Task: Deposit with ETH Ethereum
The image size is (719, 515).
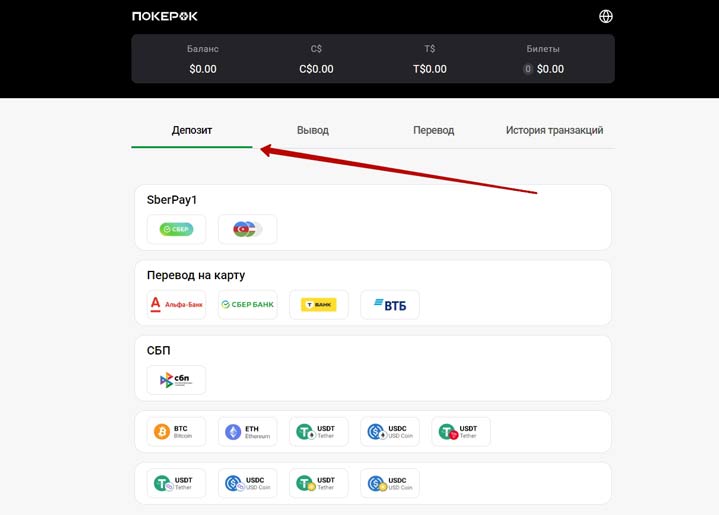Action: [x=248, y=432]
